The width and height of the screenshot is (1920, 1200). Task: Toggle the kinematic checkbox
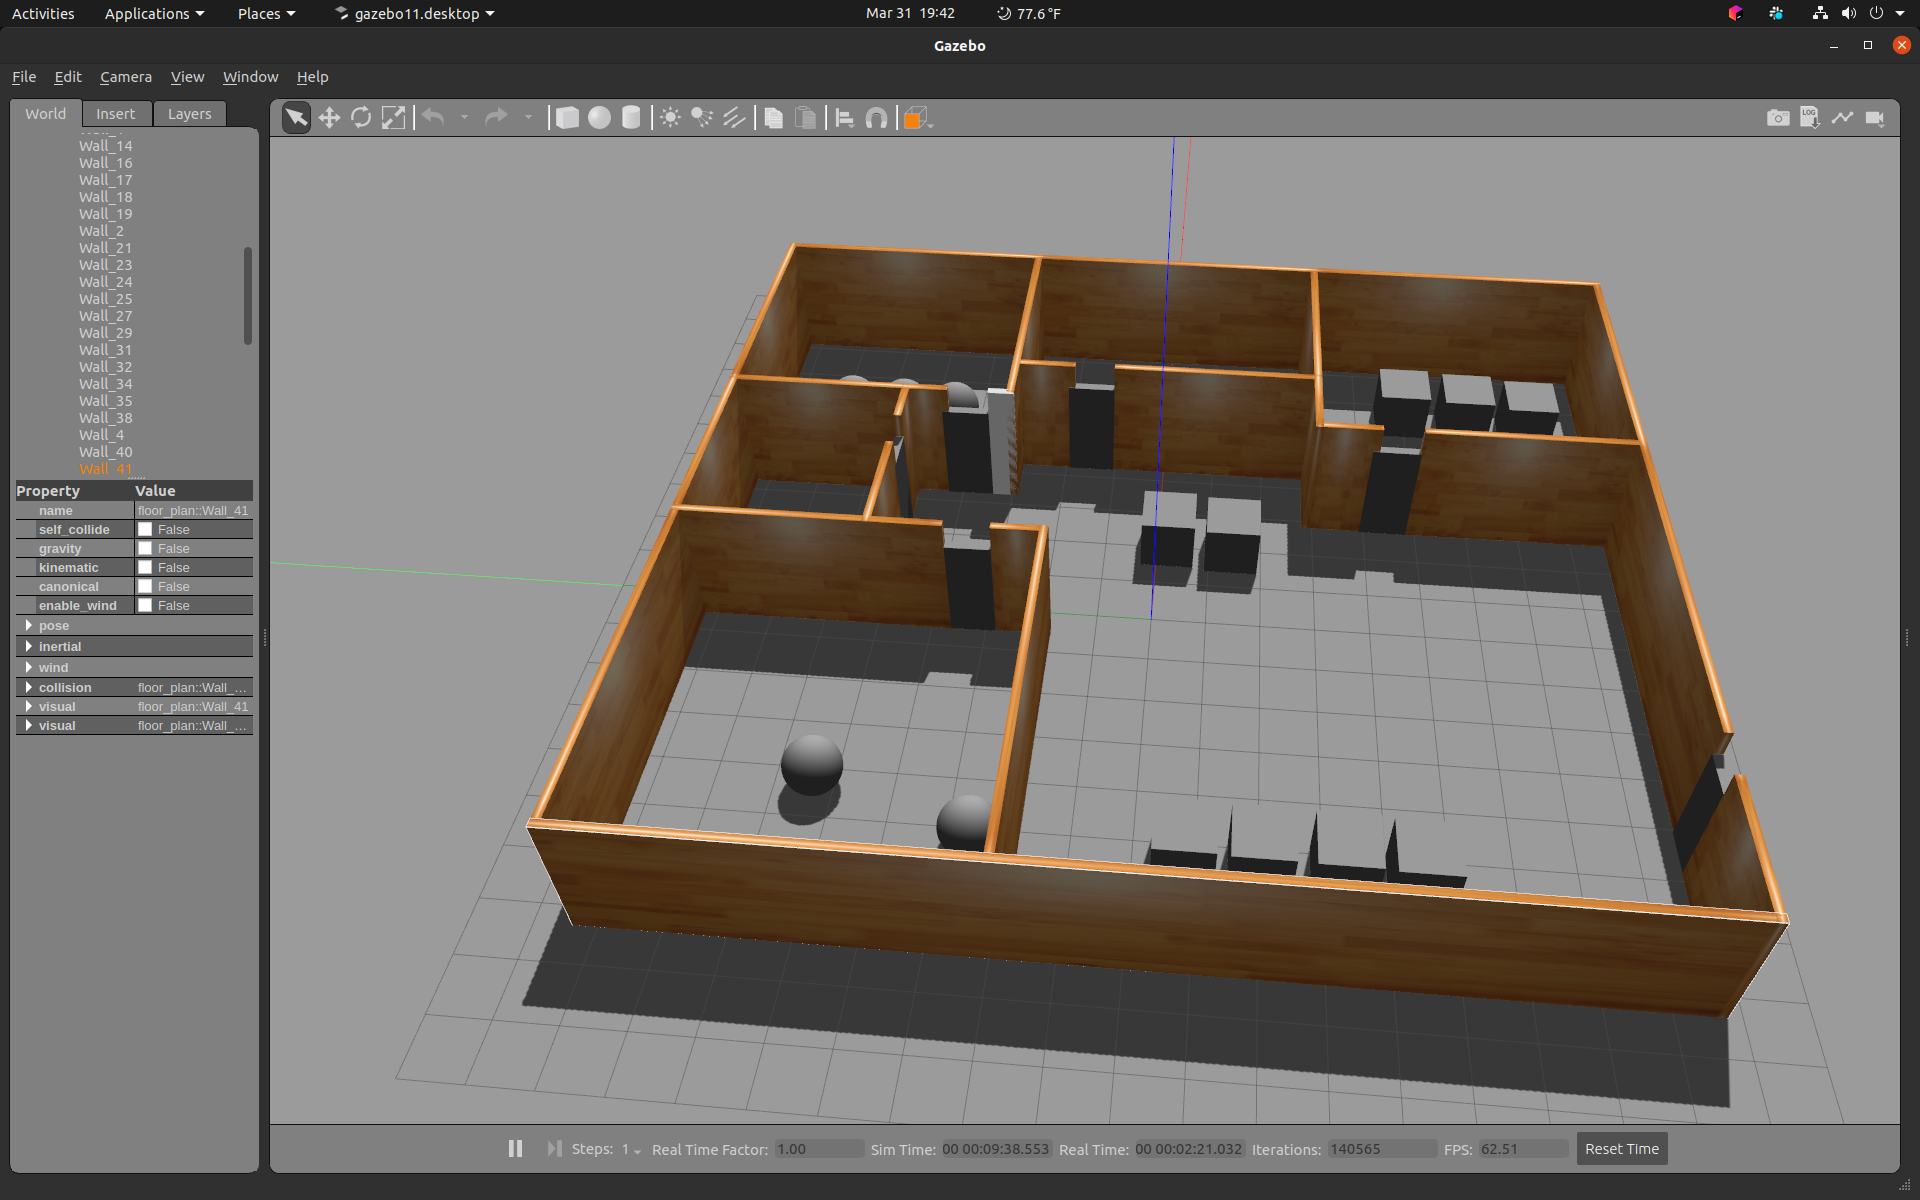pos(145,568)
